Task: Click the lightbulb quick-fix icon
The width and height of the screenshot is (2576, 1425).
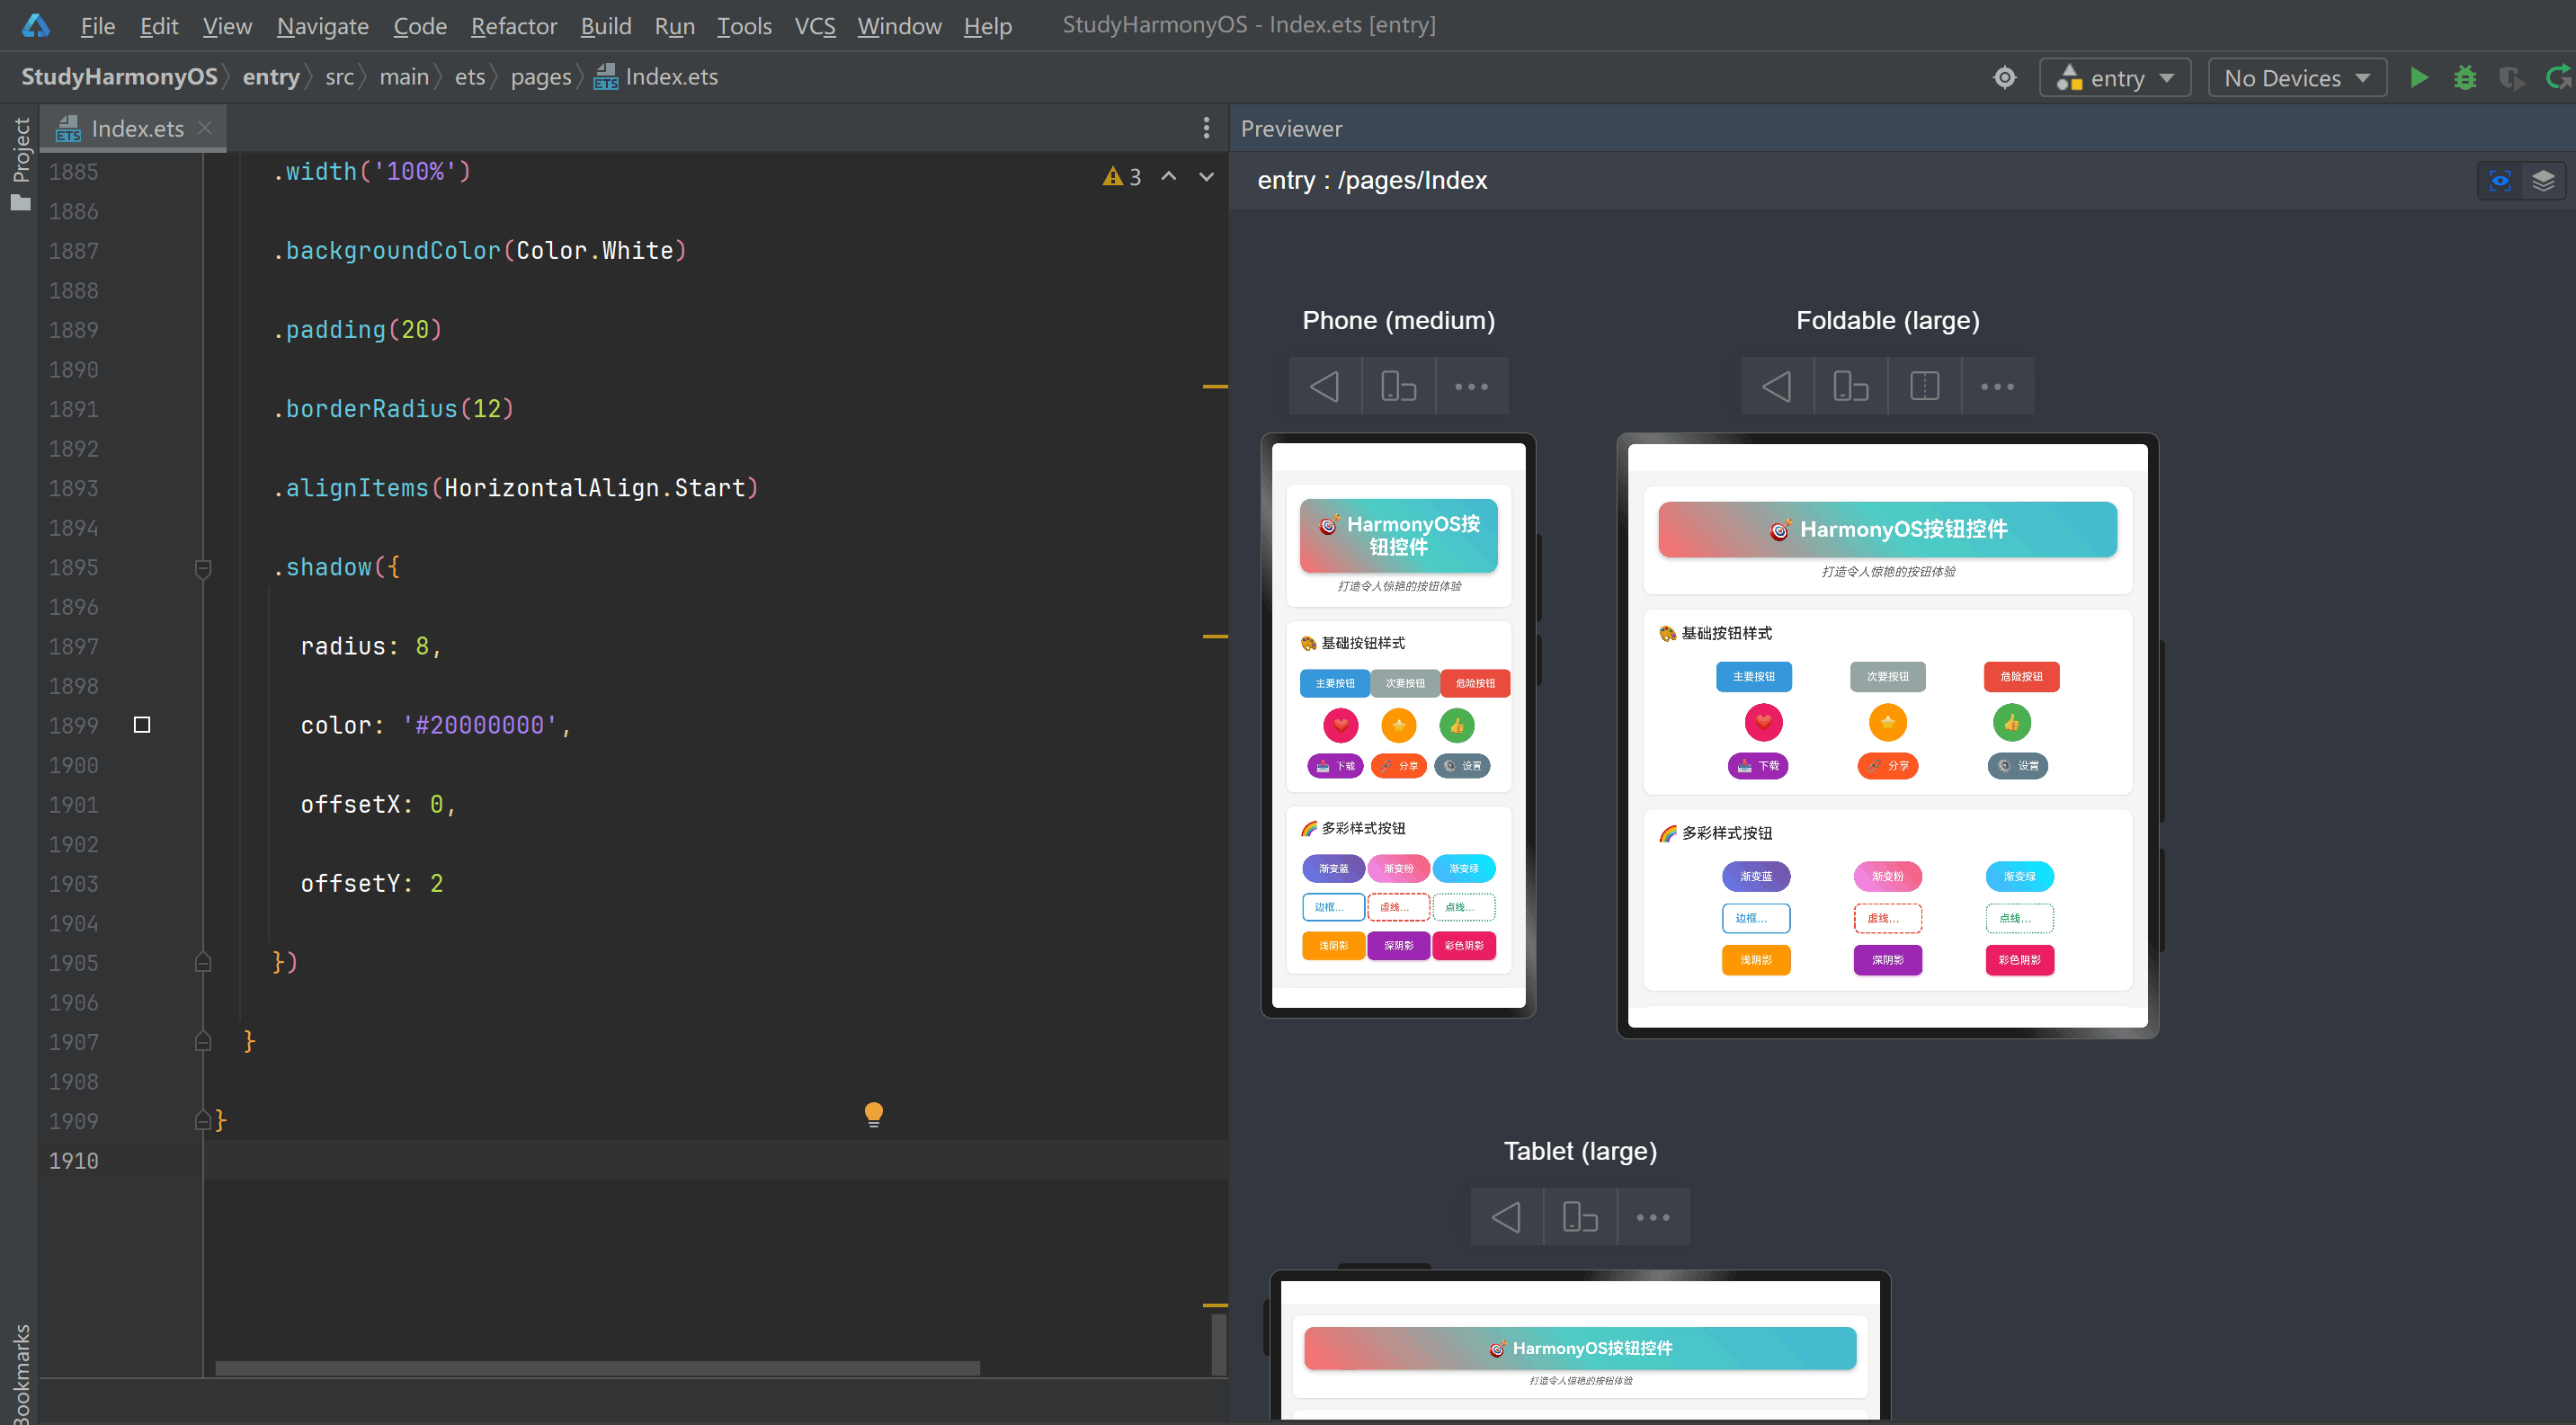Action: 873,1113
